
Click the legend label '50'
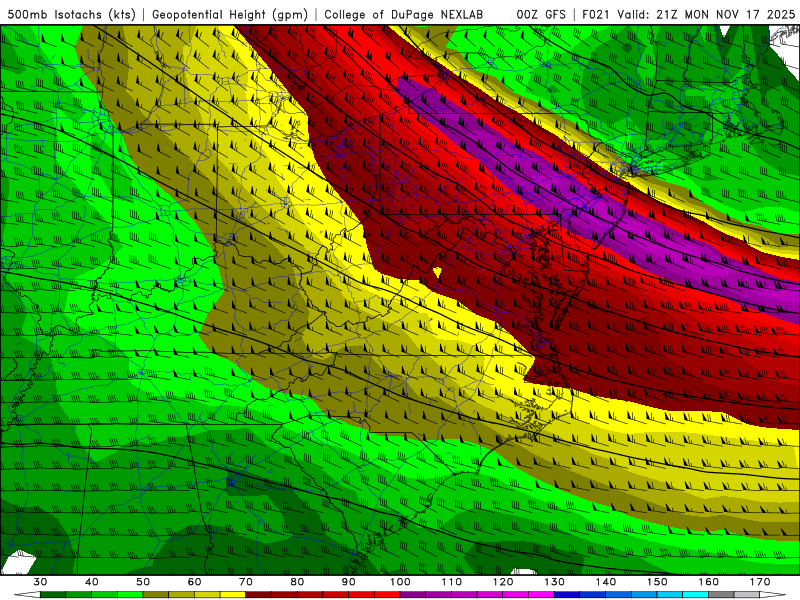click(x=143, y=582)
